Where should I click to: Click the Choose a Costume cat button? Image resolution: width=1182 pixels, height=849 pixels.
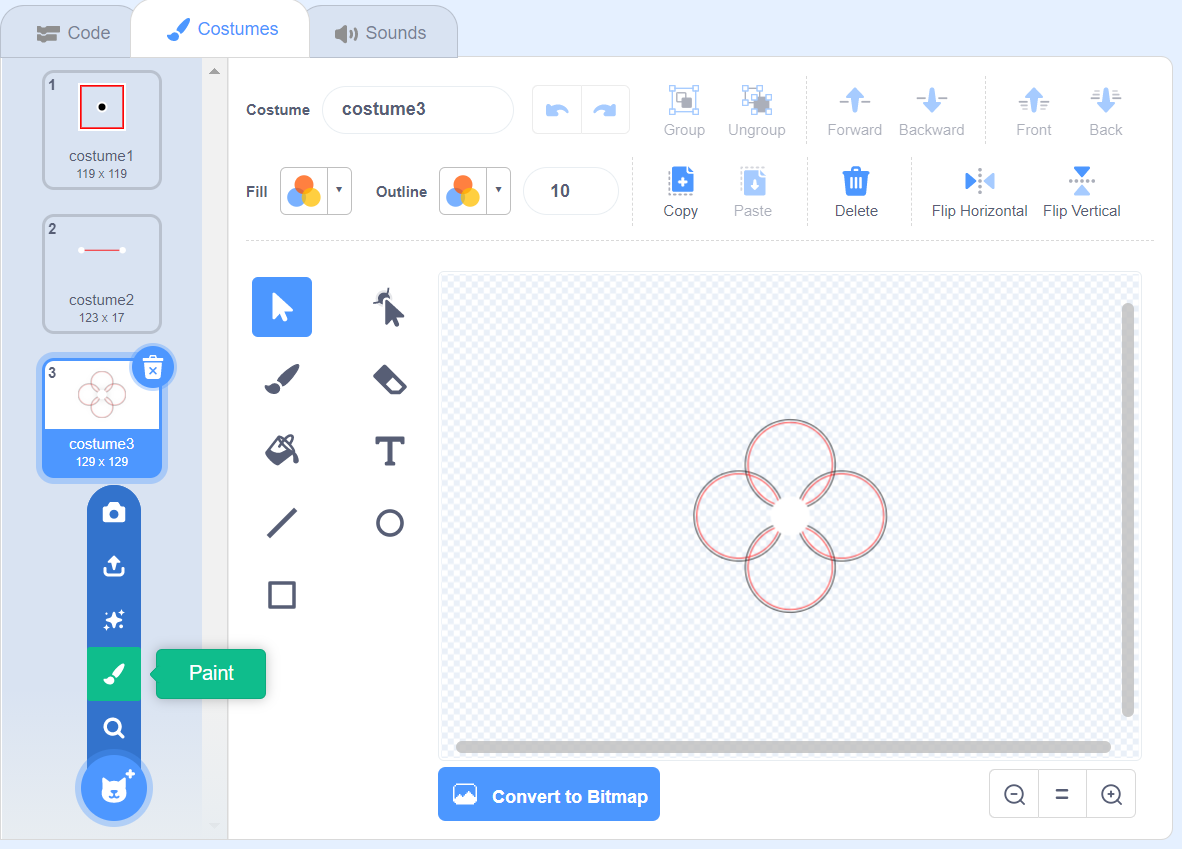coord(114,789)
